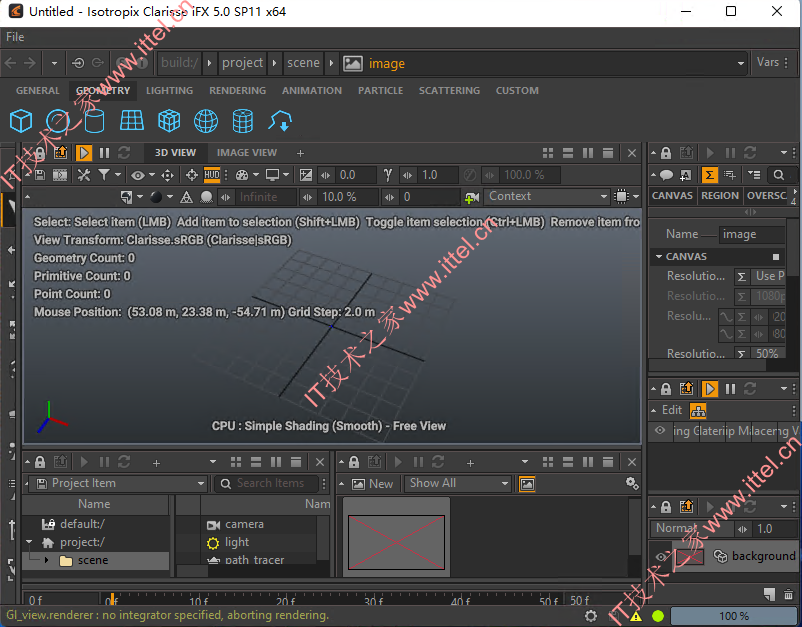Toggle the lock on the 3D View panel
Viewport: 802px width, 627px height.
pyautogui.click(x=40, y=153)
